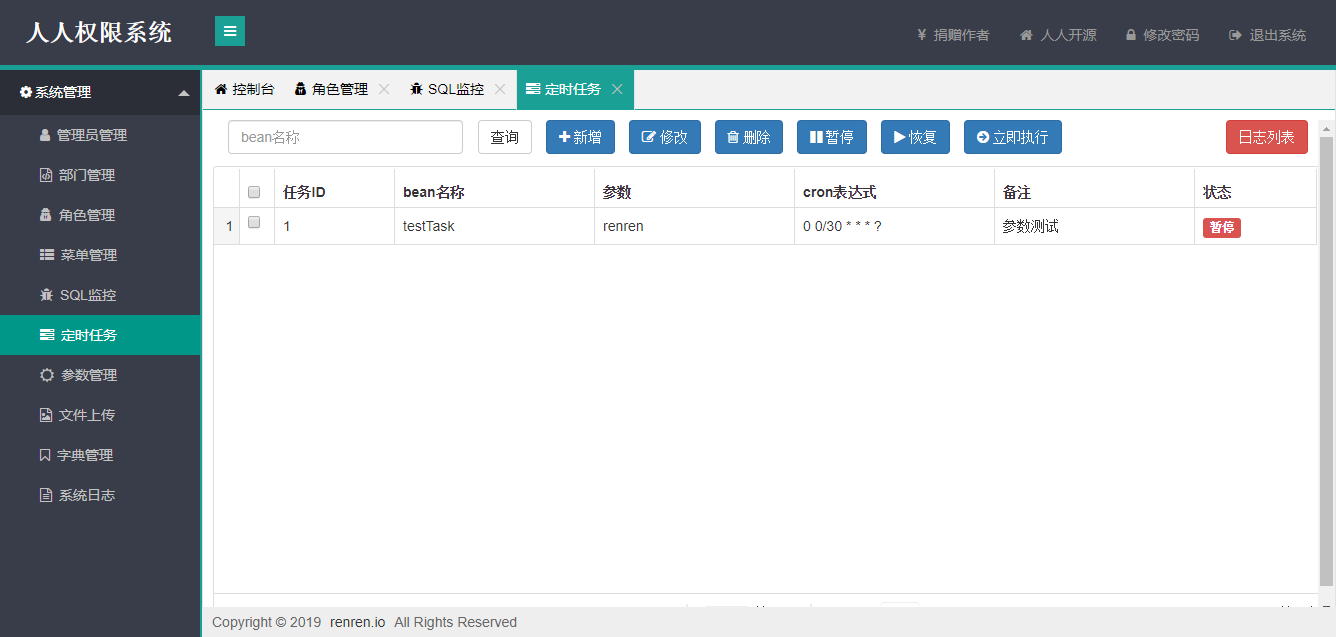Screen dimensions: 1336x637
Task: Open 日志列表 with the red button
Action: pos(1266,137)
